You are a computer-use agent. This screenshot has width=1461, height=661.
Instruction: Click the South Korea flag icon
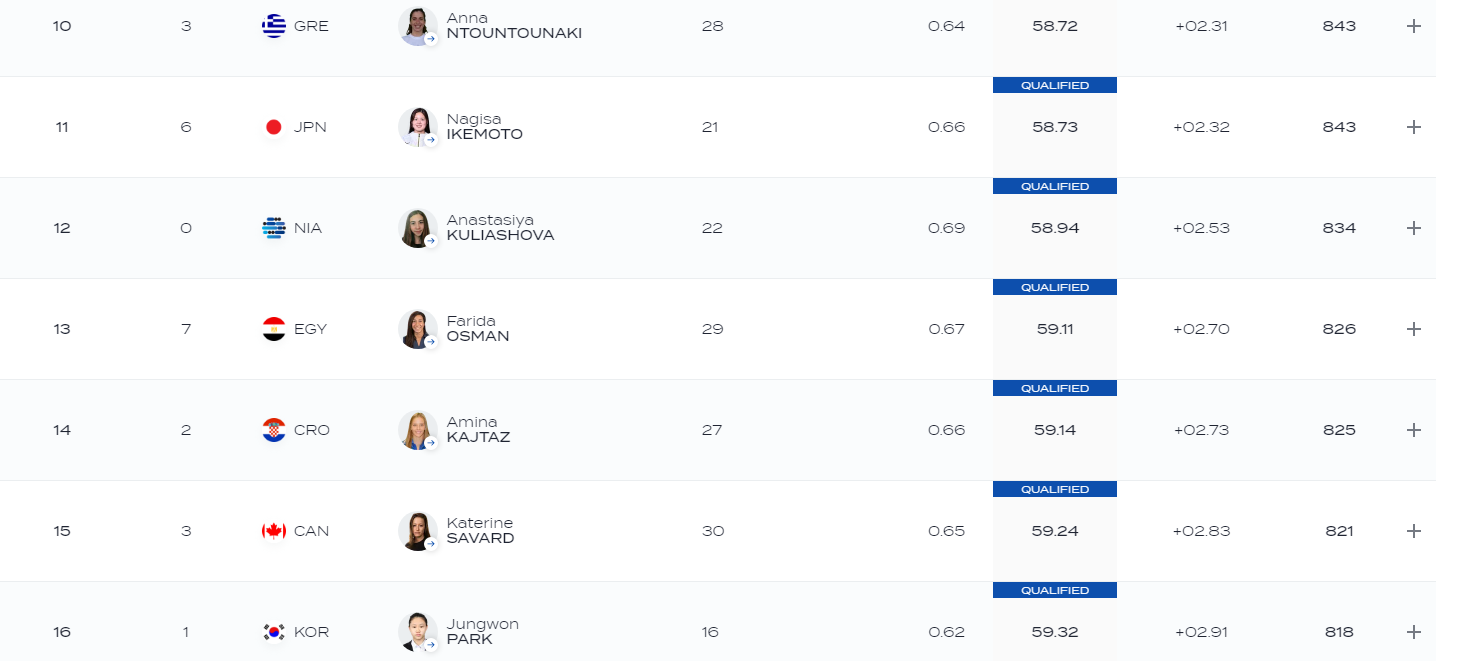(273, 632)
